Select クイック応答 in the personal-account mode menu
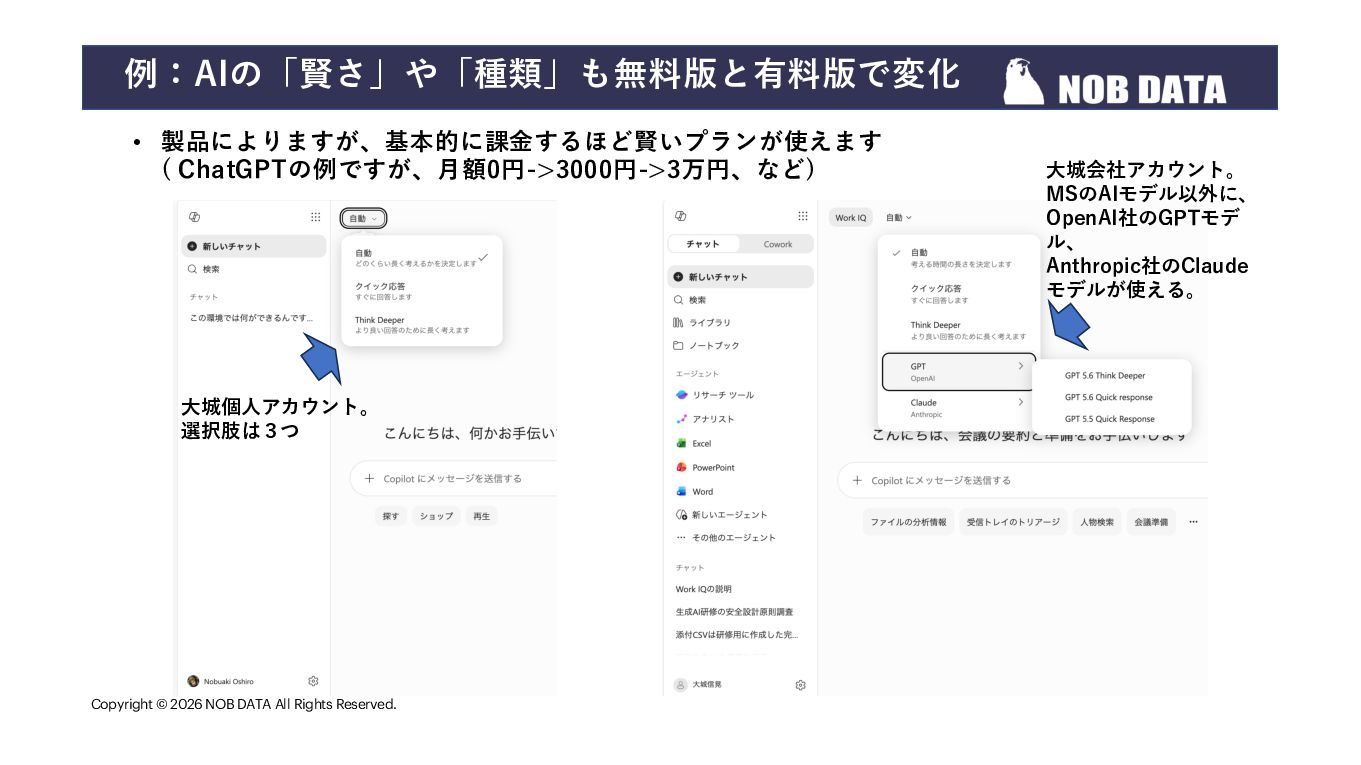1361x765 pixels. pos(422,291)
